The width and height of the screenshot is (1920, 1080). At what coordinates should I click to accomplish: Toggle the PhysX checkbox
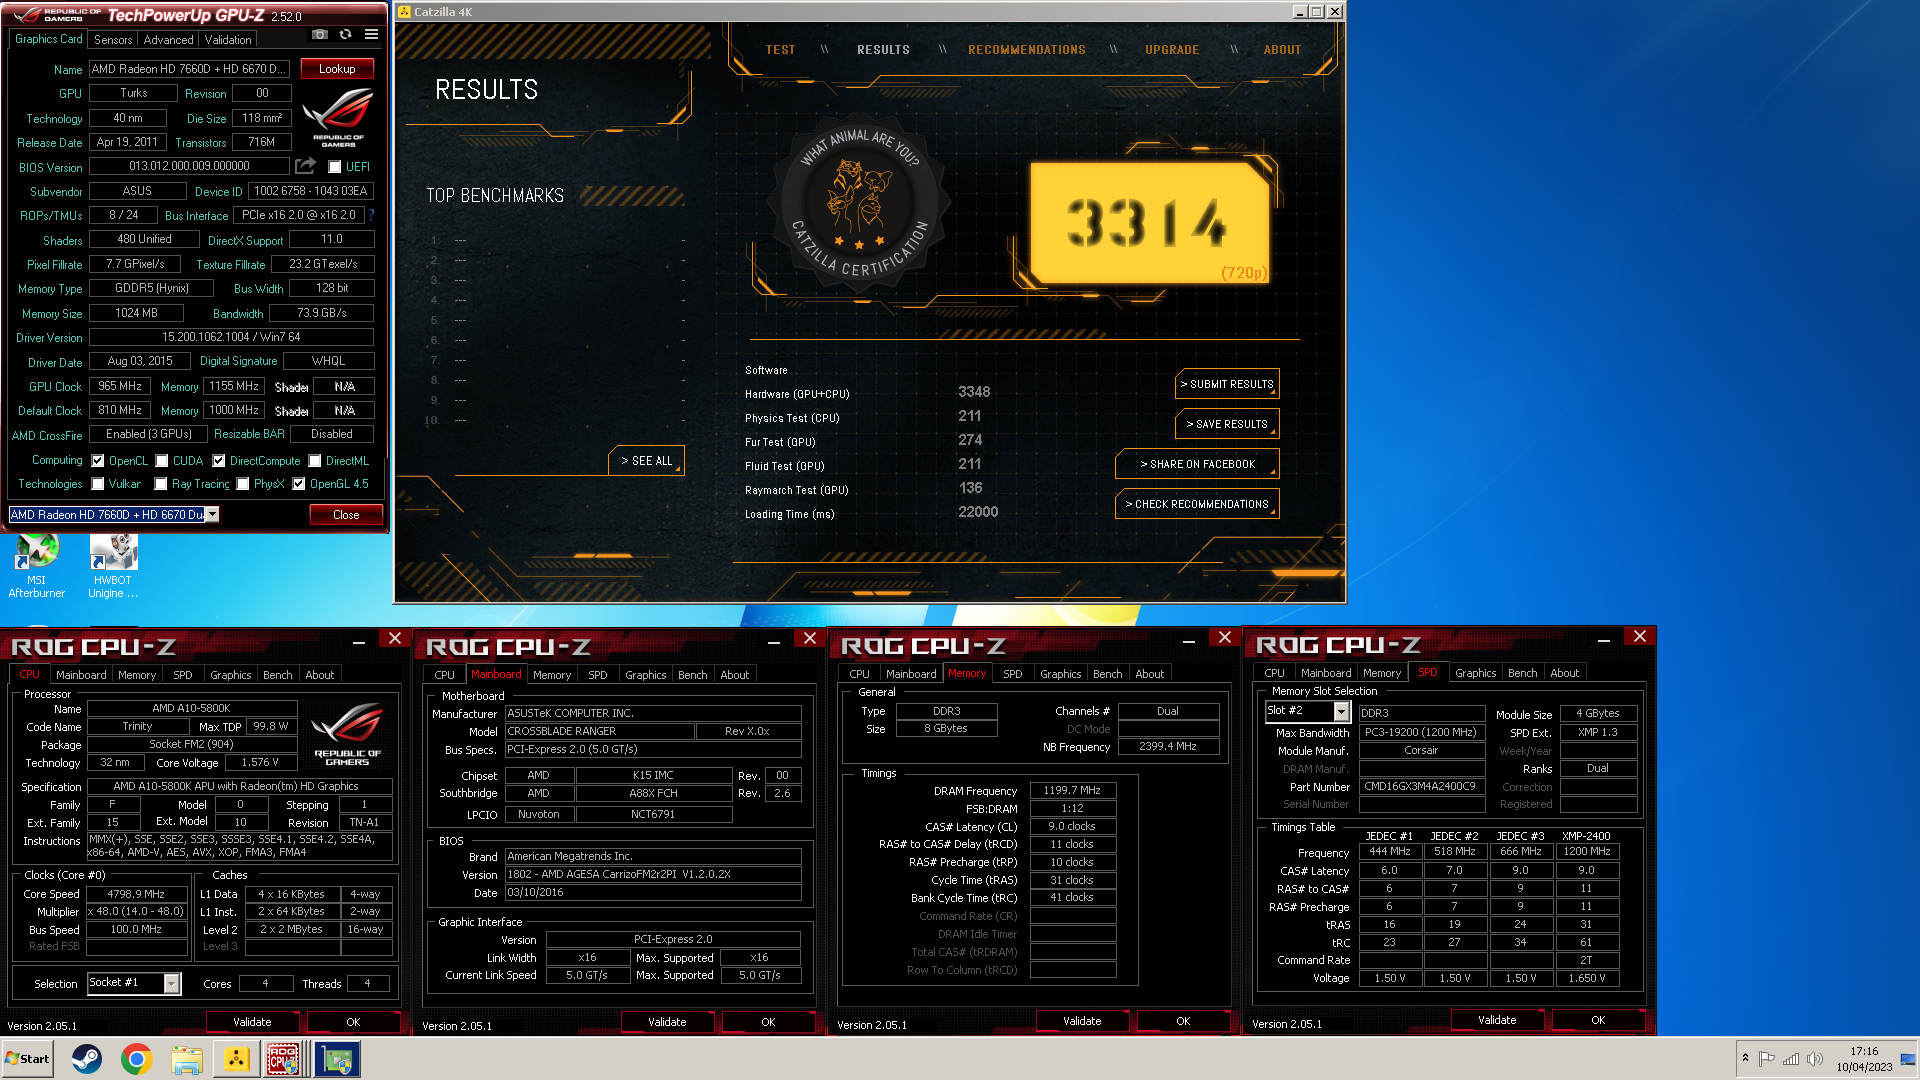pyautogui.click(x=243, y=484)
